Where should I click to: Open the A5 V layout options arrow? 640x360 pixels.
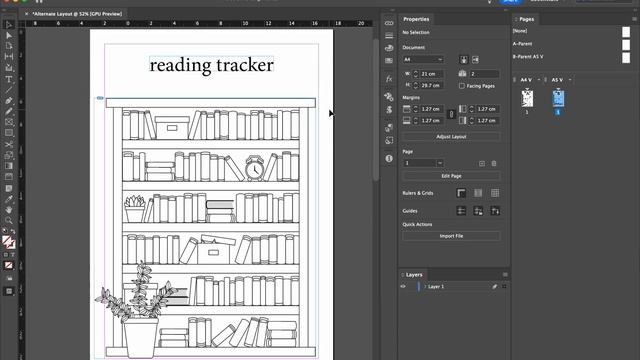click(570, 80)
